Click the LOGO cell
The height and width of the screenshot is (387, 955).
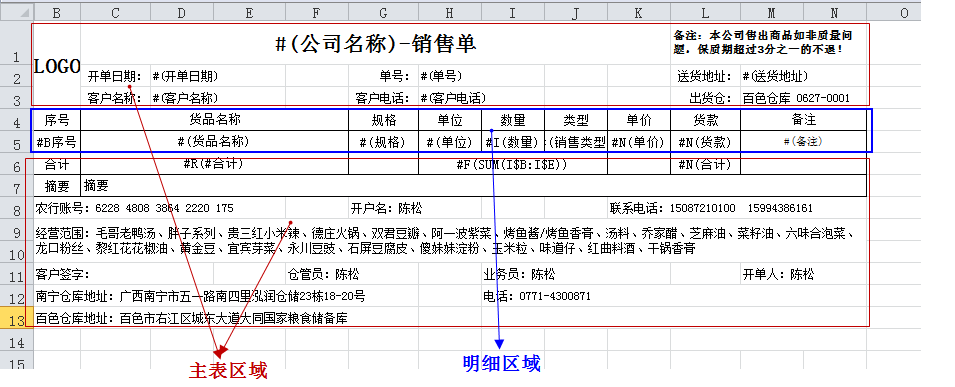pyautogui.click(x=57, y=66)
